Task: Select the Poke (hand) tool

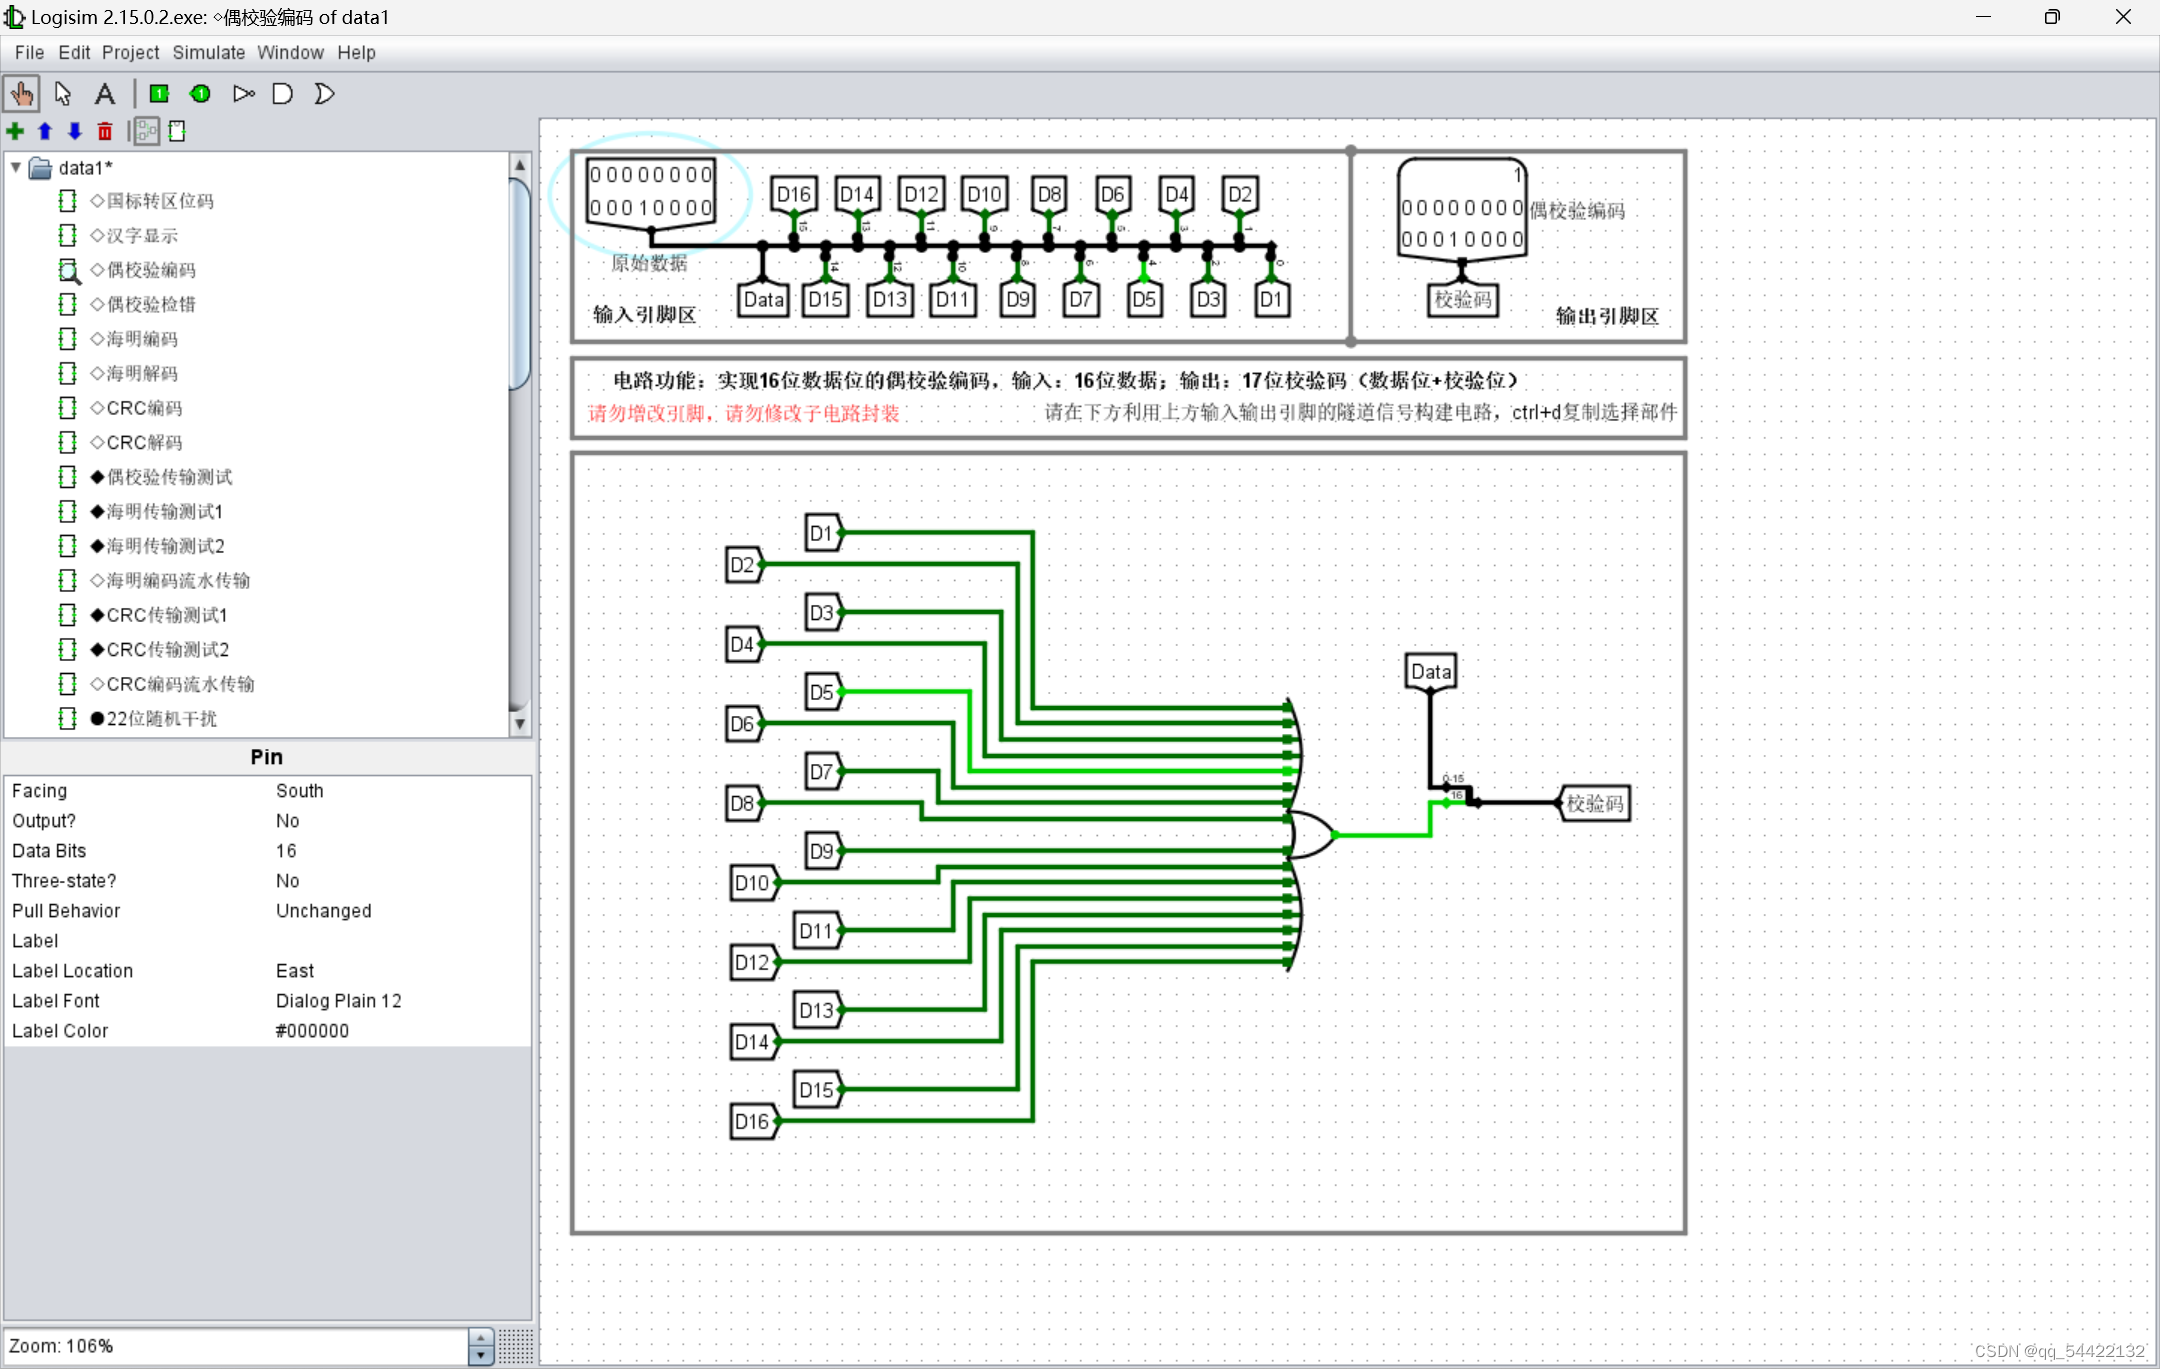Action: point(21,94)
